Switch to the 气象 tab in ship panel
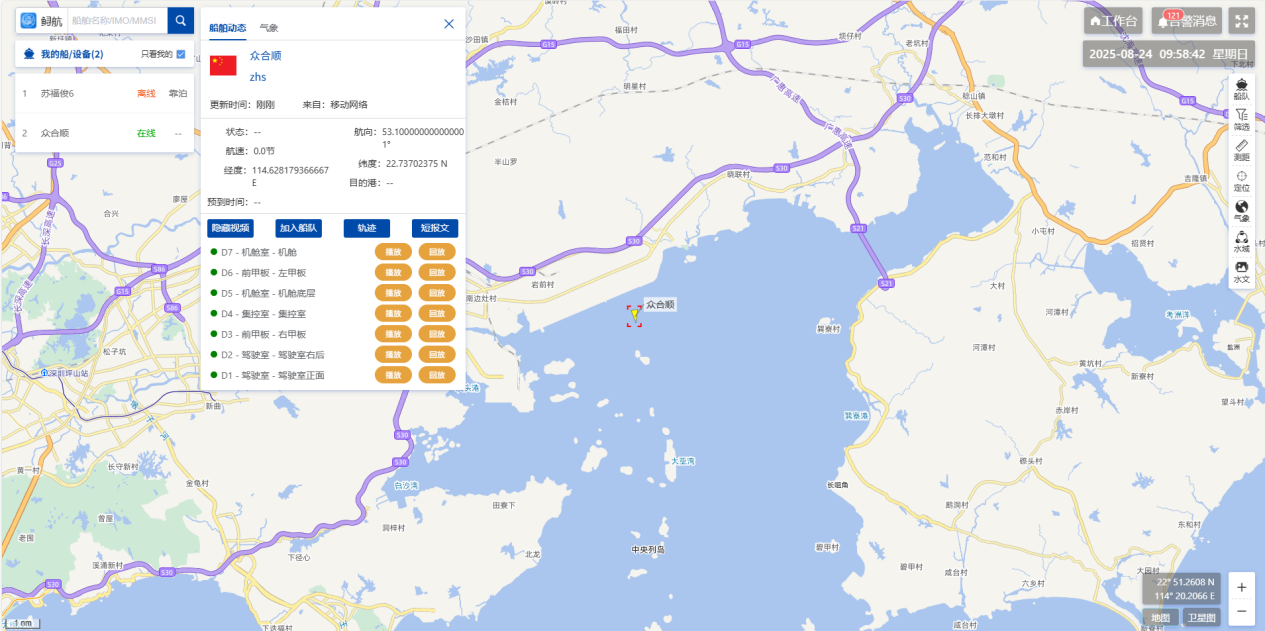The image size is (1265, 631). 269,28
